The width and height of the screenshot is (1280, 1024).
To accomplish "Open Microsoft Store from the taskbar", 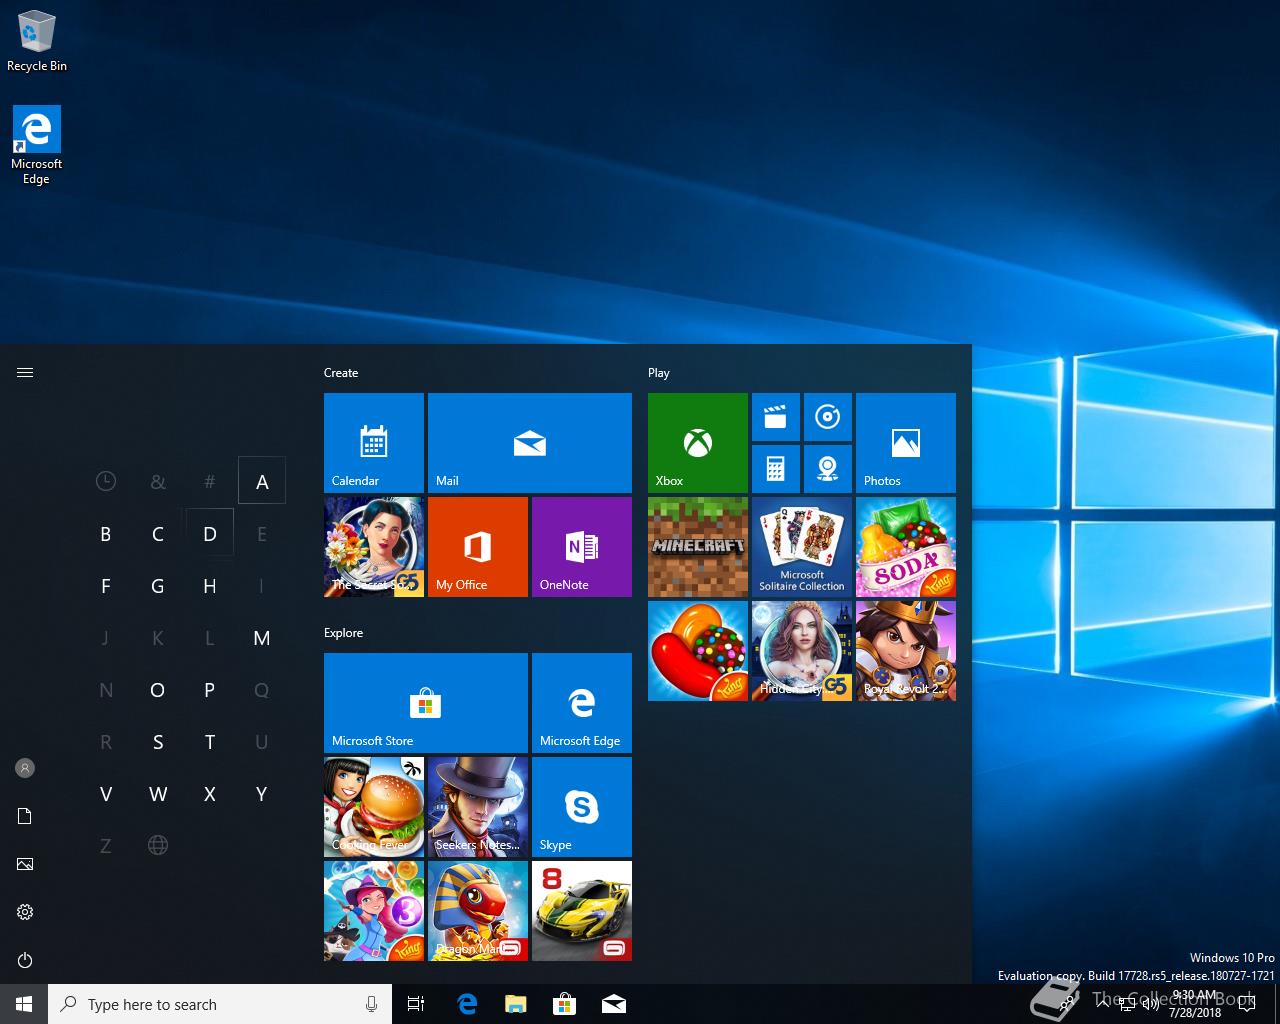I will tap(565, 1004).
